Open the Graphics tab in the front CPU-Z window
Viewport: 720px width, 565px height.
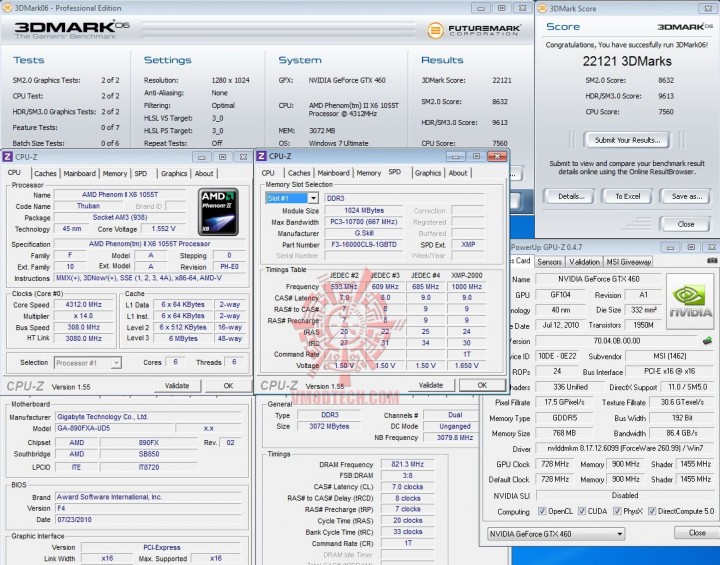point(428,173)
